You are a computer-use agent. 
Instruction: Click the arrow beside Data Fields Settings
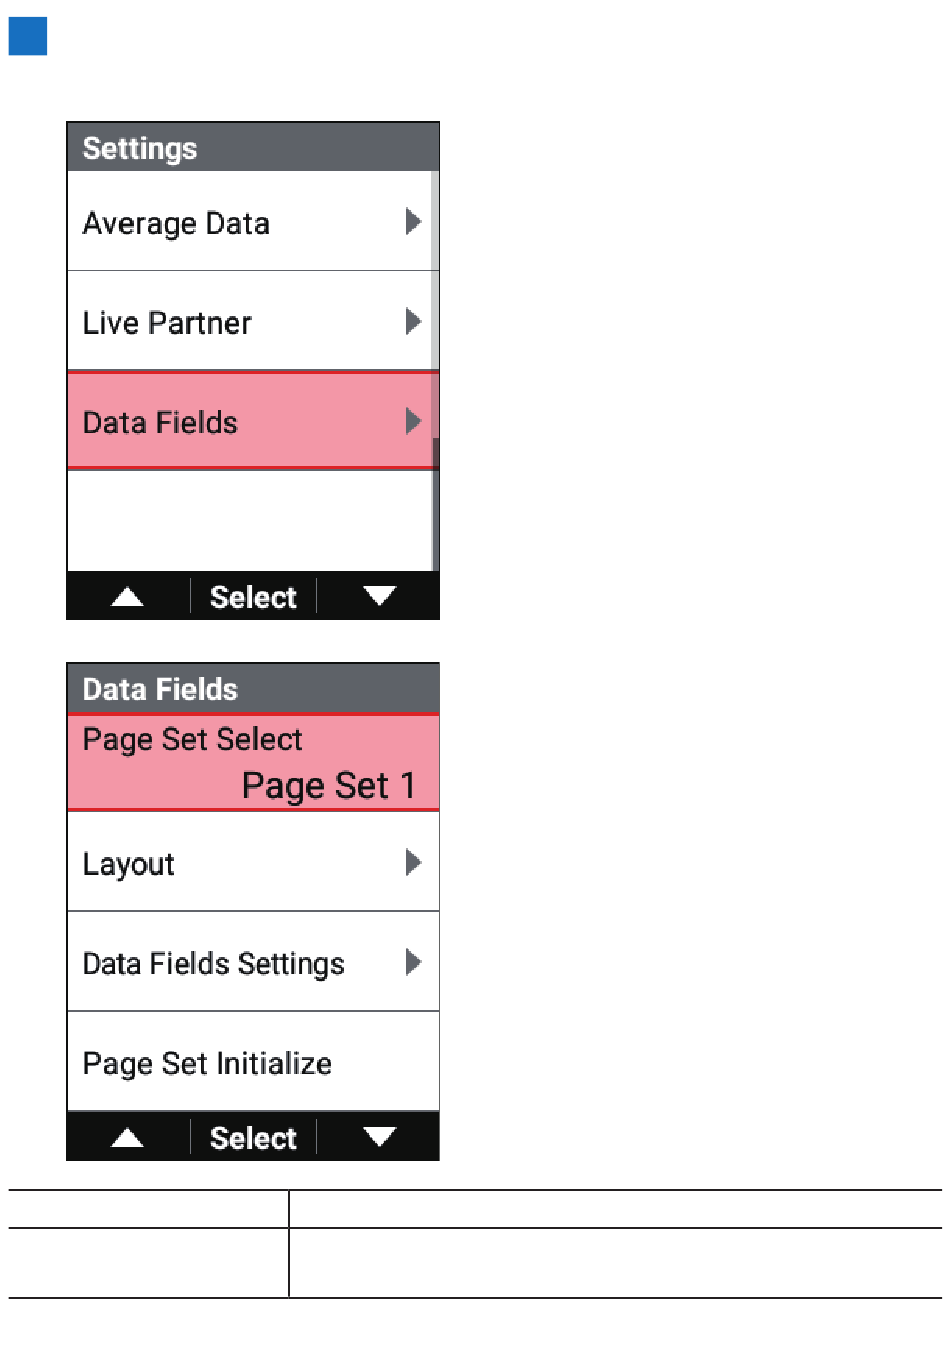pos(413,962)
